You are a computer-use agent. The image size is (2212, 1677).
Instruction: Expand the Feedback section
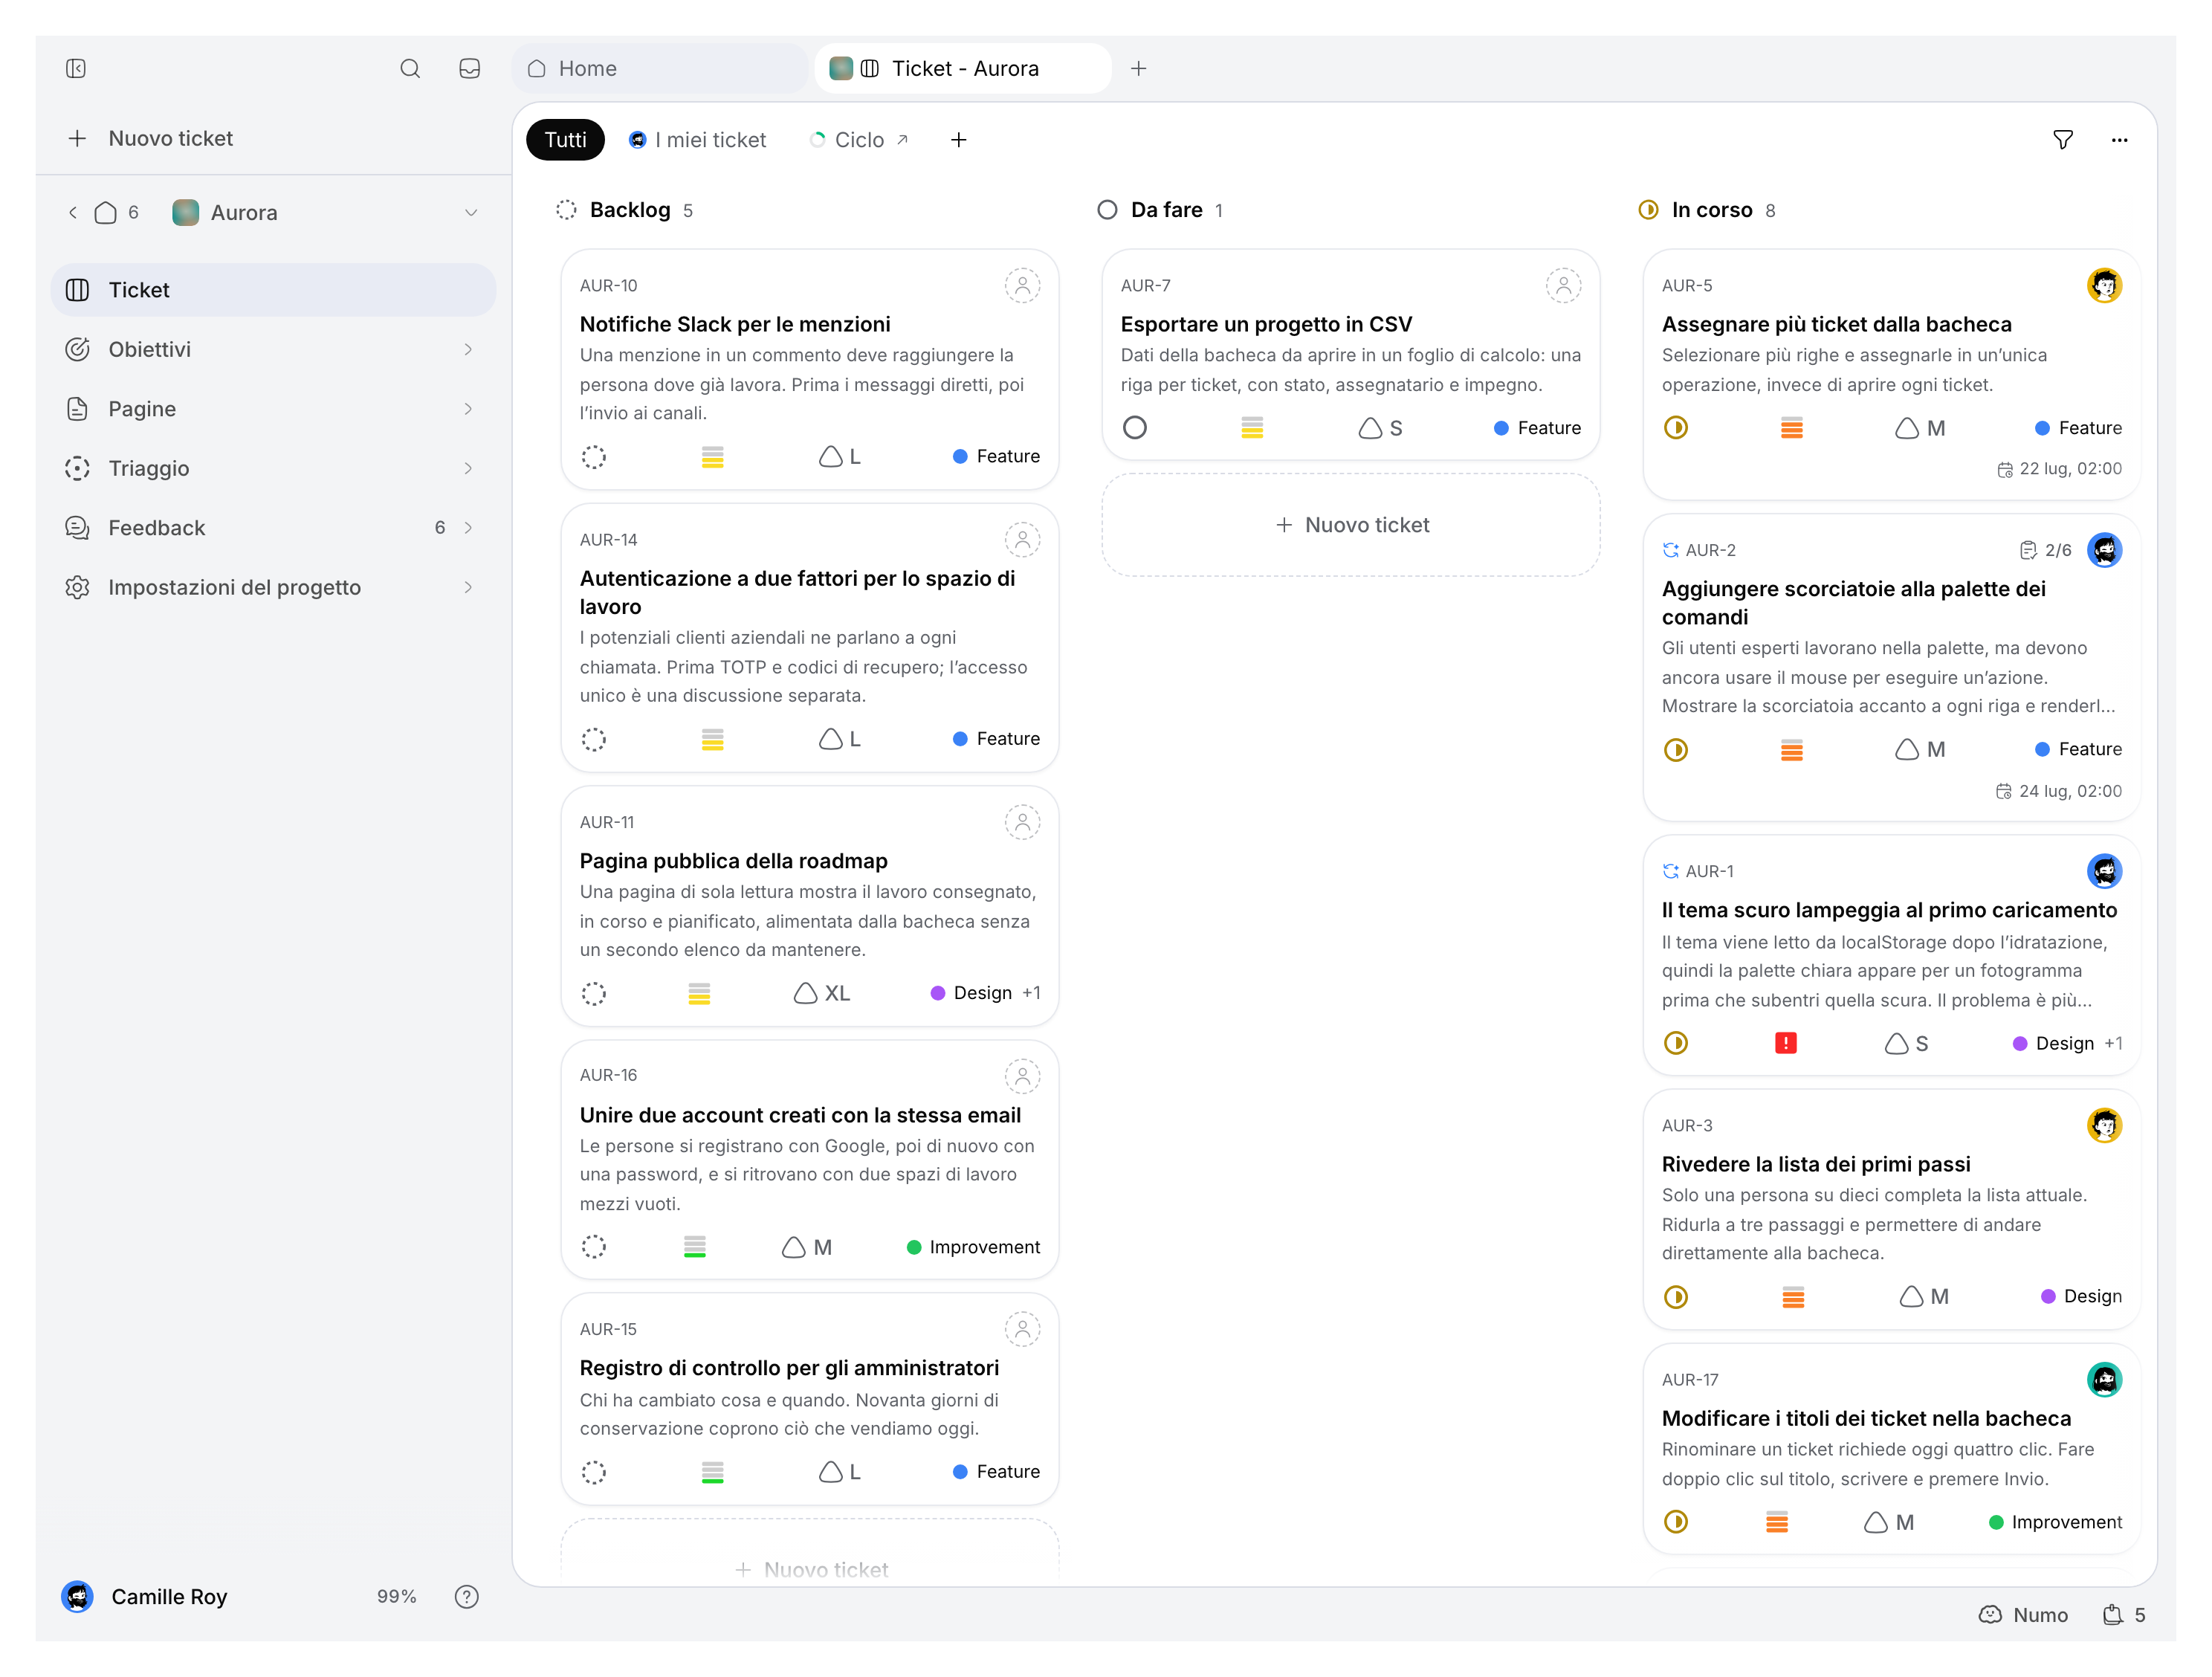pos(467,528)
